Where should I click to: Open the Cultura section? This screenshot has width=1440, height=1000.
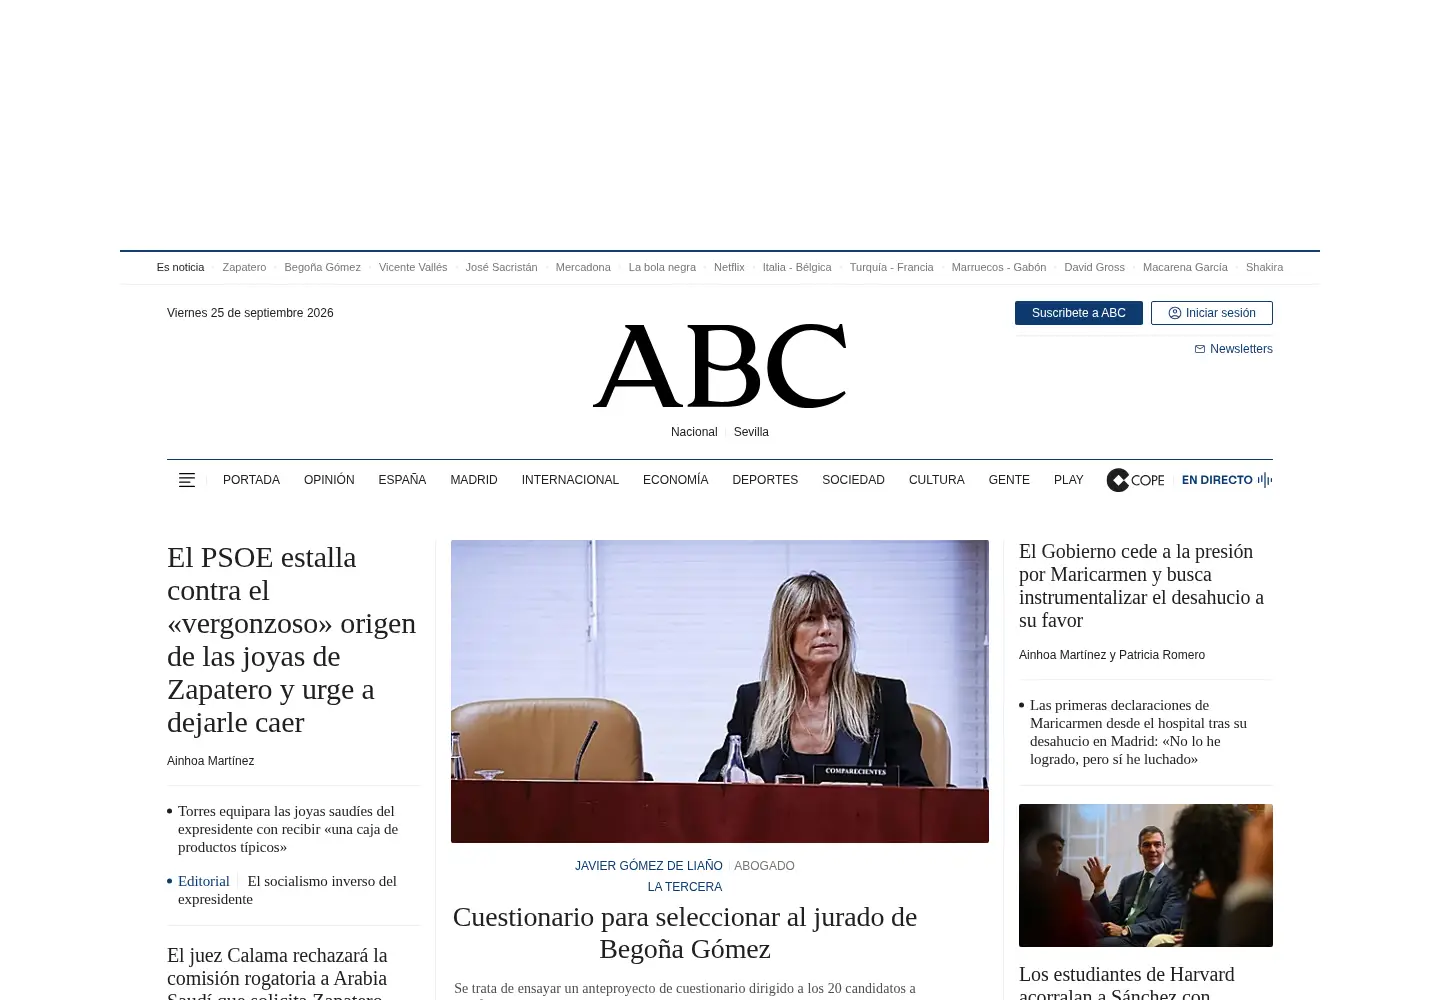coord(937,480)
